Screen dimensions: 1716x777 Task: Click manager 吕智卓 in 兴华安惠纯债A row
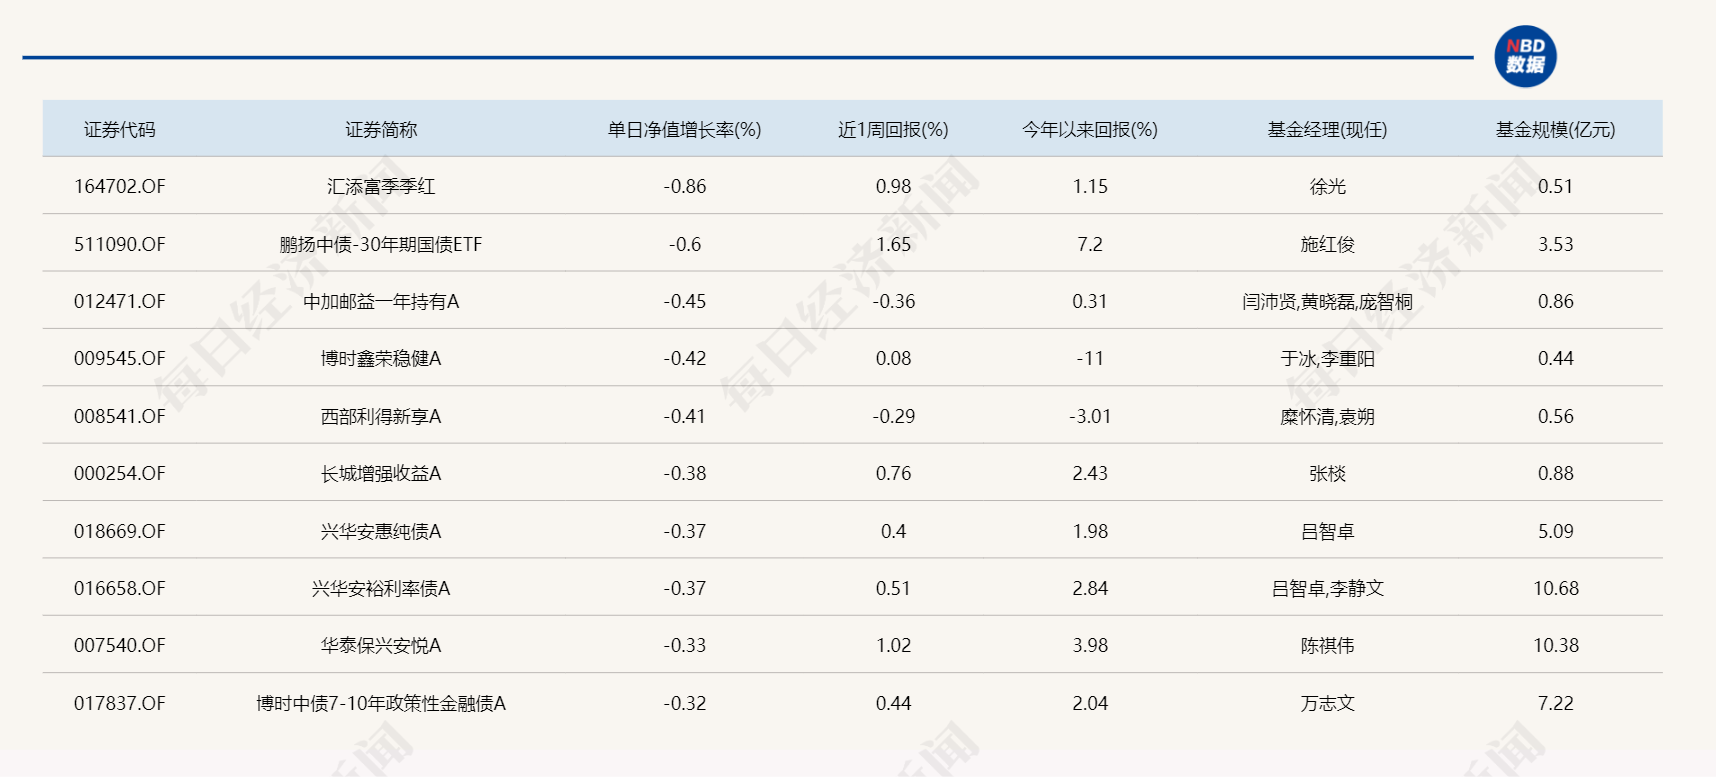pyautogui.click(x=1328, y=531)
